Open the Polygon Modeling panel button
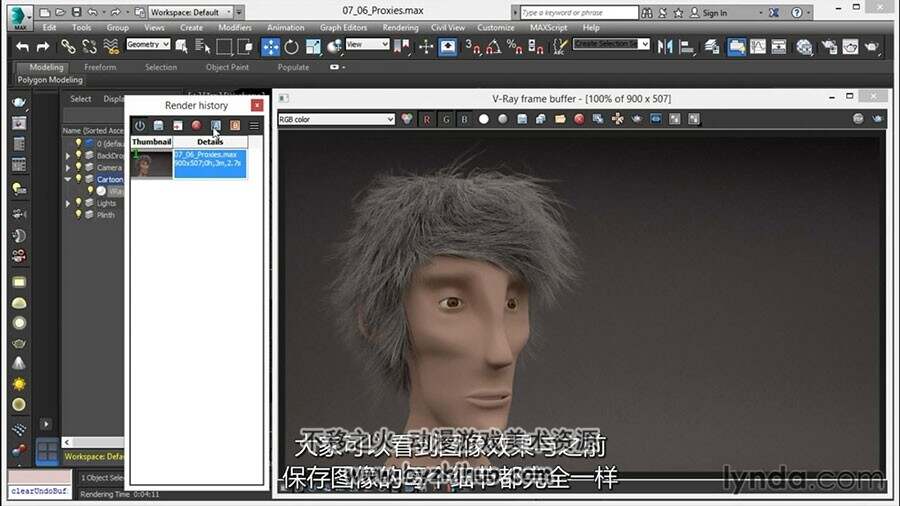Image resolution: width=900 pixels, height=506 pixels. 50,80
